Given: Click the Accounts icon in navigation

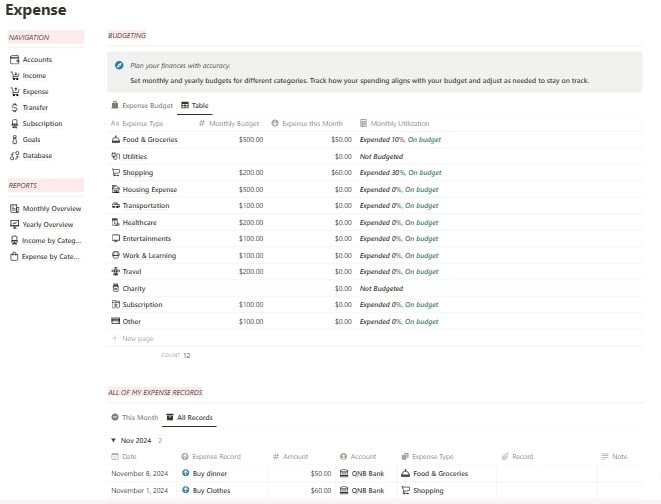Looking at the screenshot, I should pyautogui.click(x=13, y=60).
